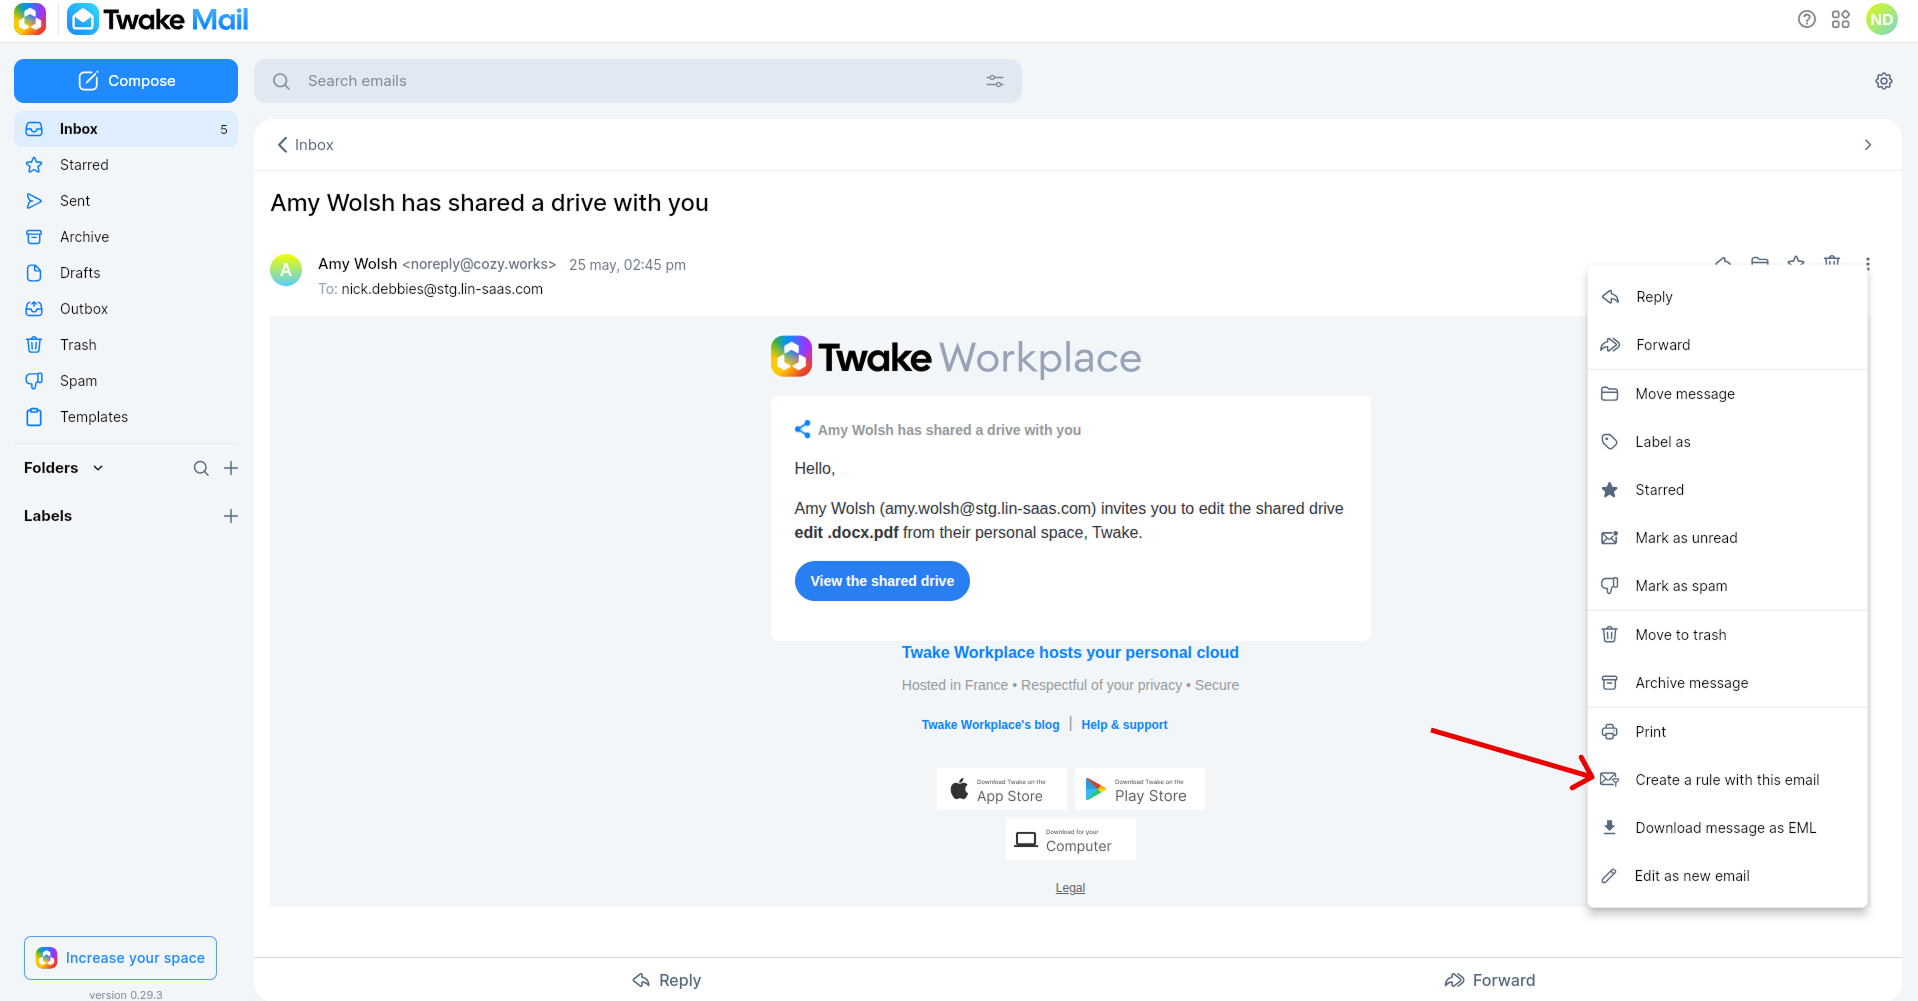Toggle Starred in the context menu
The height and width of the screenshot is (1001, 1918).
1727,490
